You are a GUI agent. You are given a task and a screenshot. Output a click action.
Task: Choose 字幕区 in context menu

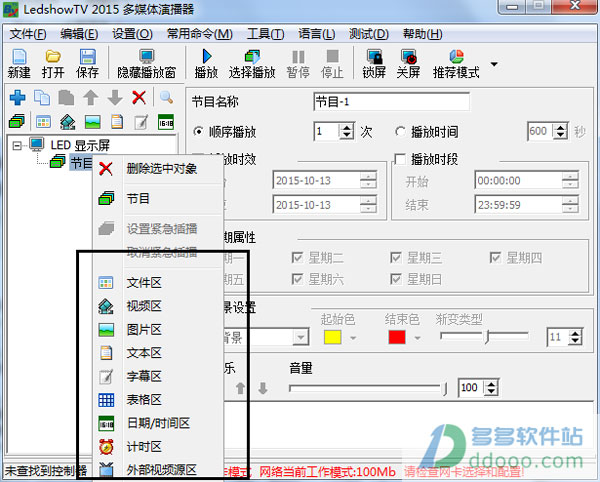[158, 376]
